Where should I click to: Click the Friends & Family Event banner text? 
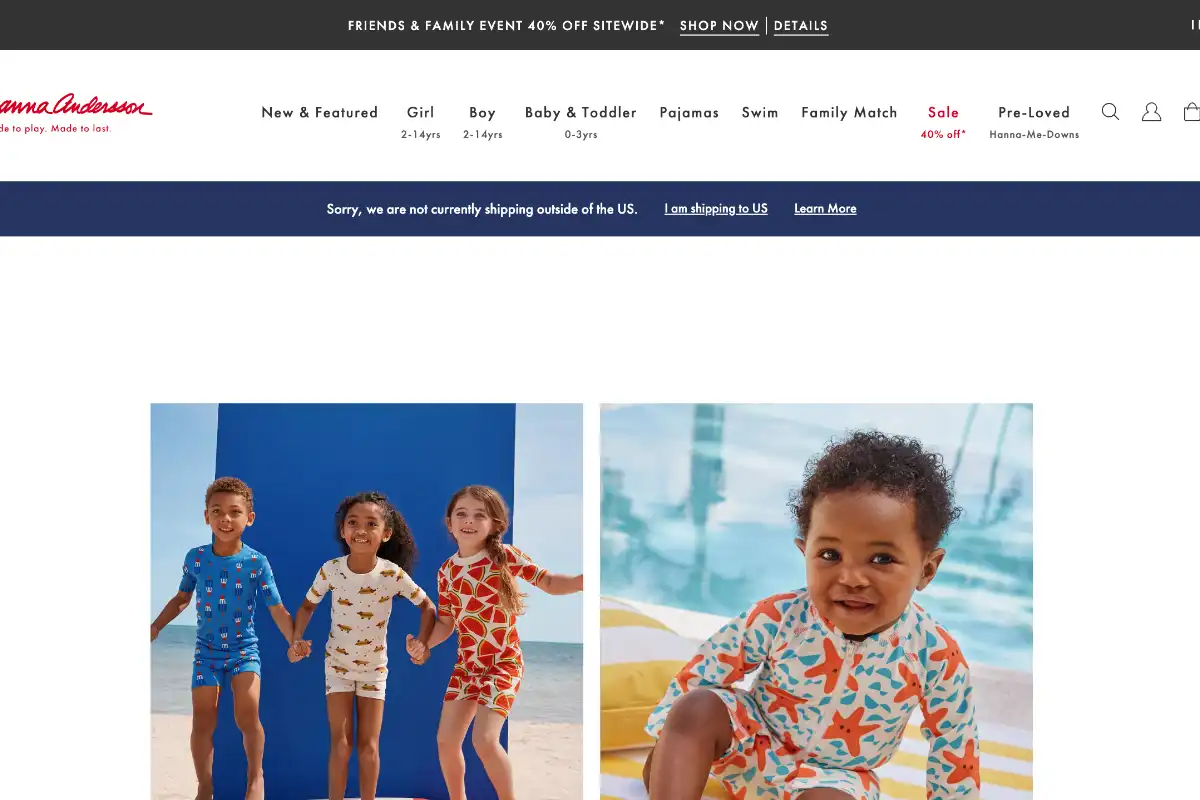pos(506,26)
